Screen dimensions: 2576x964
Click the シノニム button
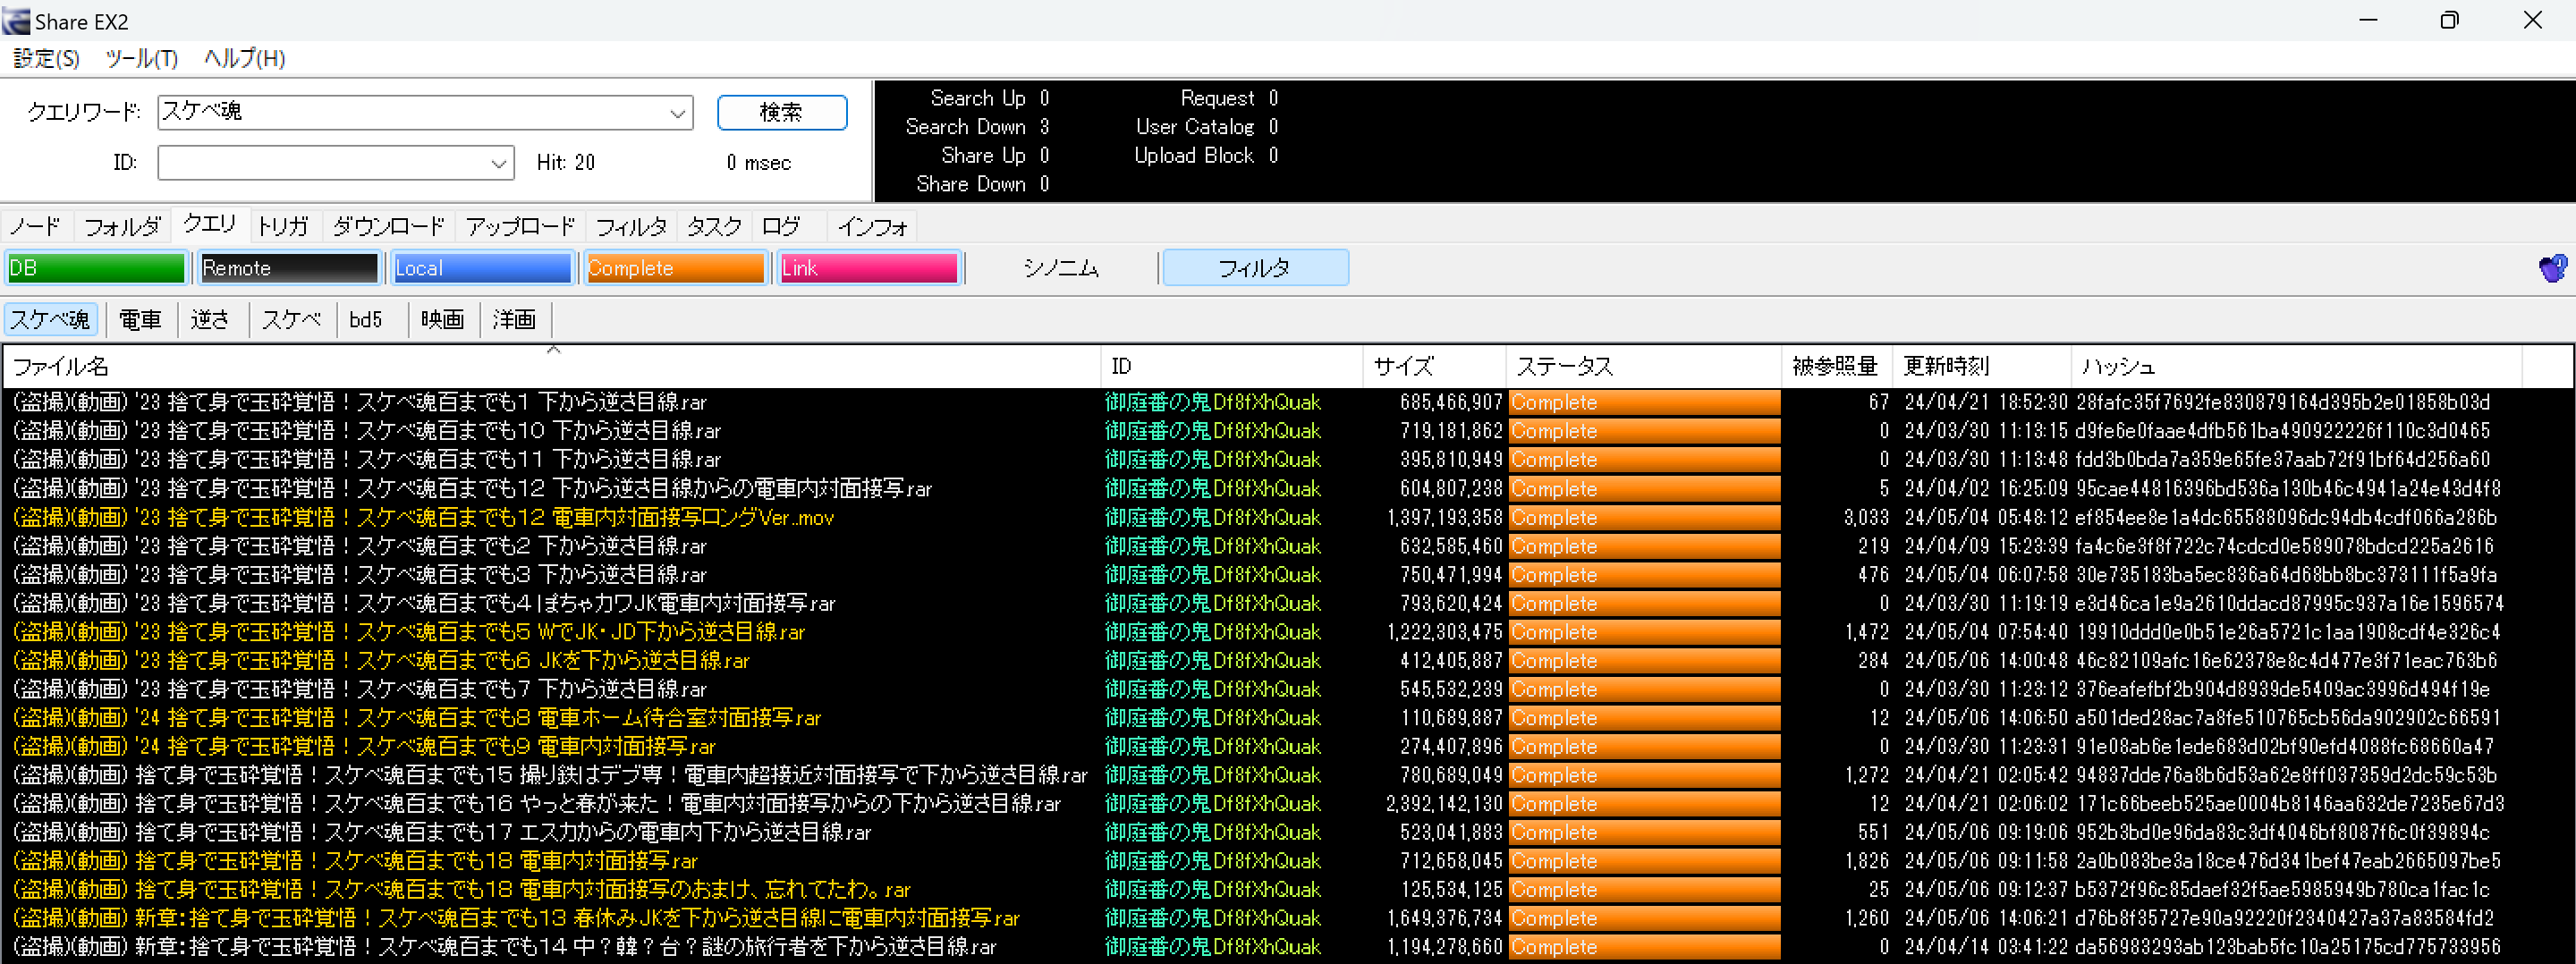coord(1060,268)
